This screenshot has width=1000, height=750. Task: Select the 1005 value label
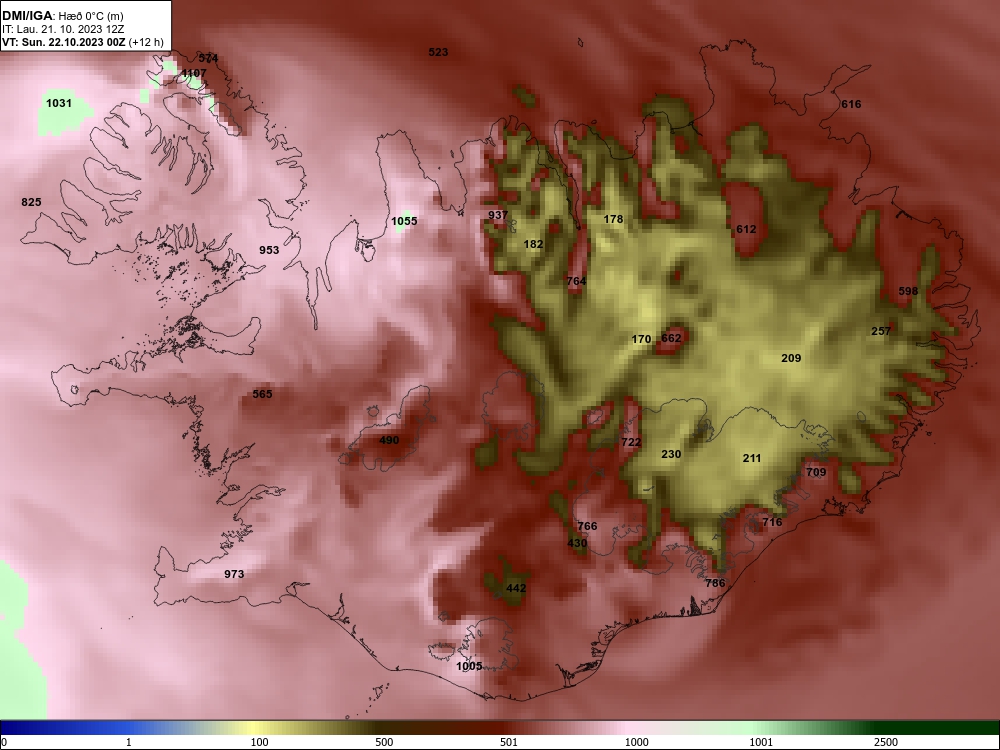tap(469, 666)
